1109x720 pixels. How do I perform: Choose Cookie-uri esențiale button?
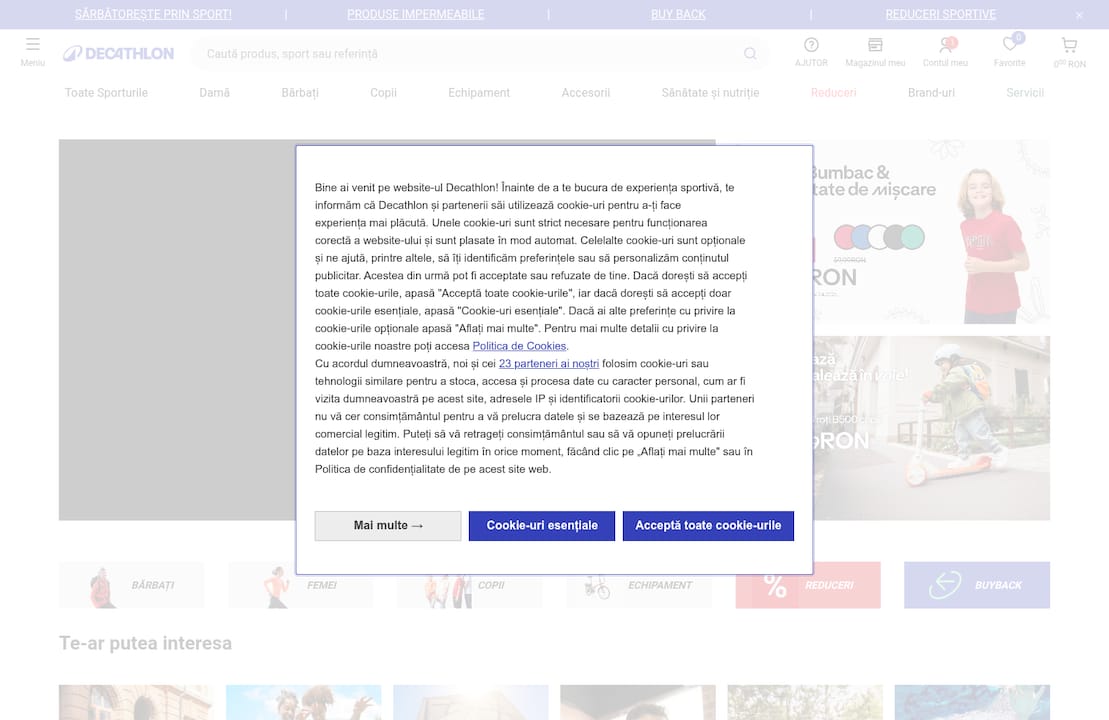click(542, 526)
